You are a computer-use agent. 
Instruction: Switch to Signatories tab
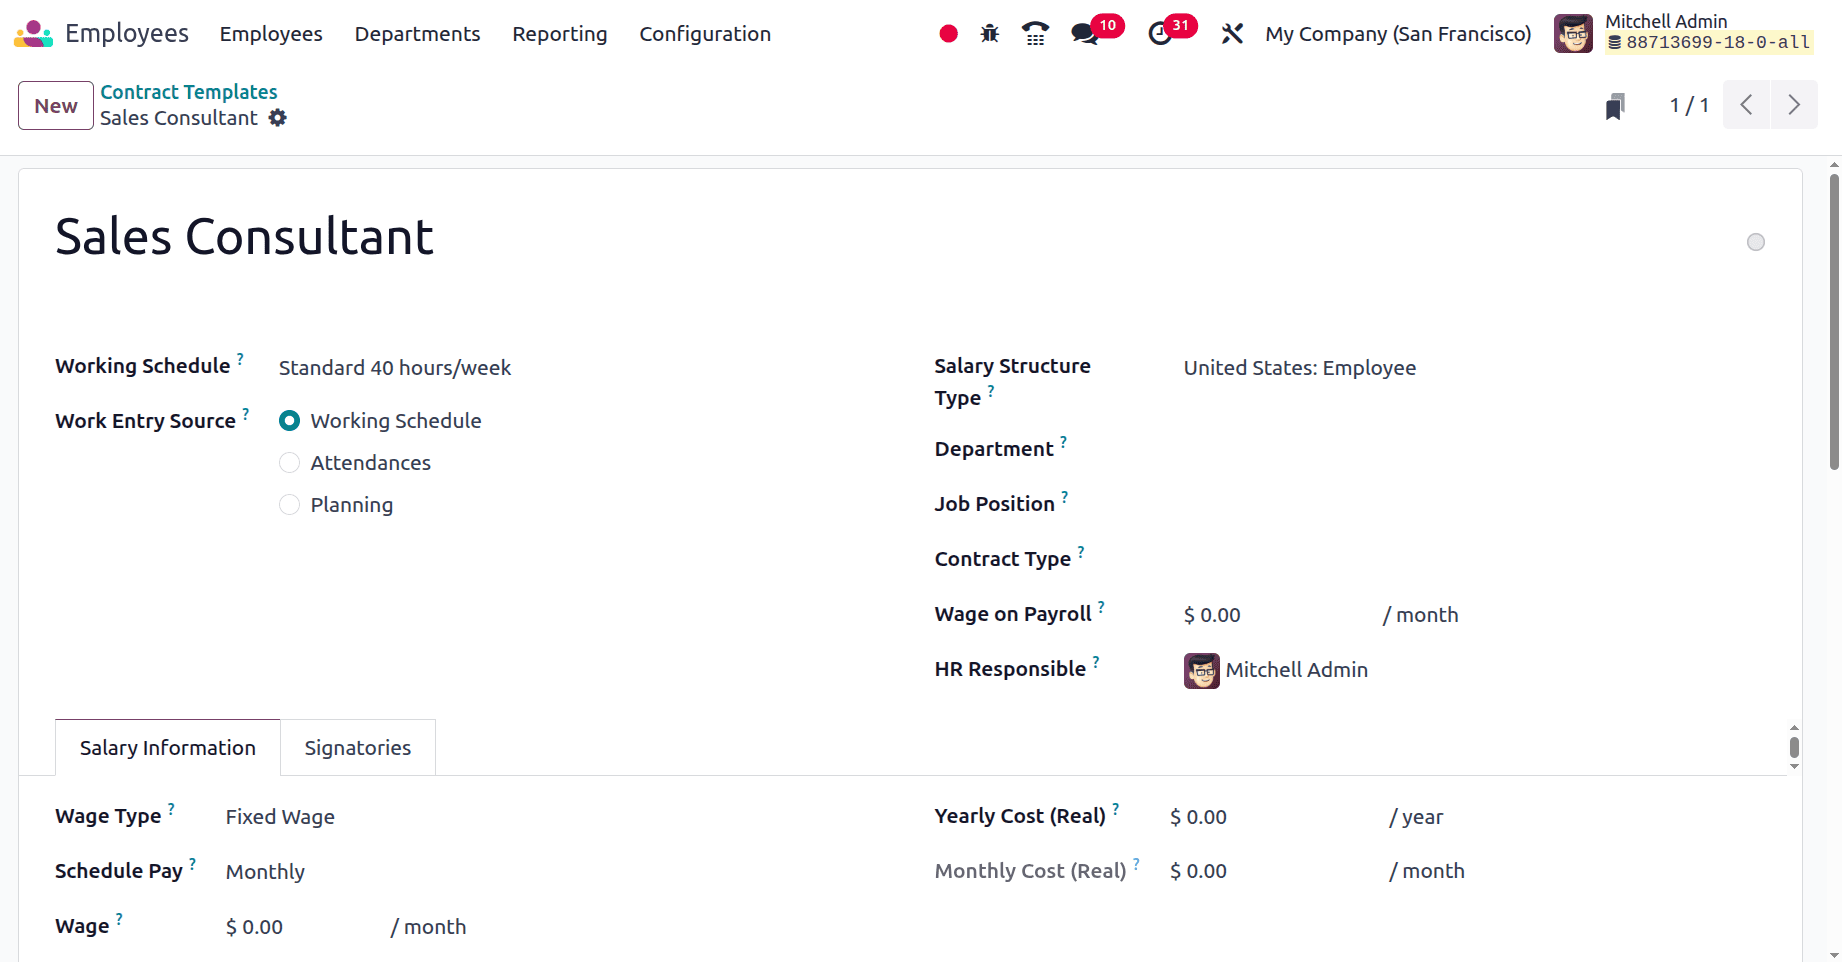[x=358, y=748]
